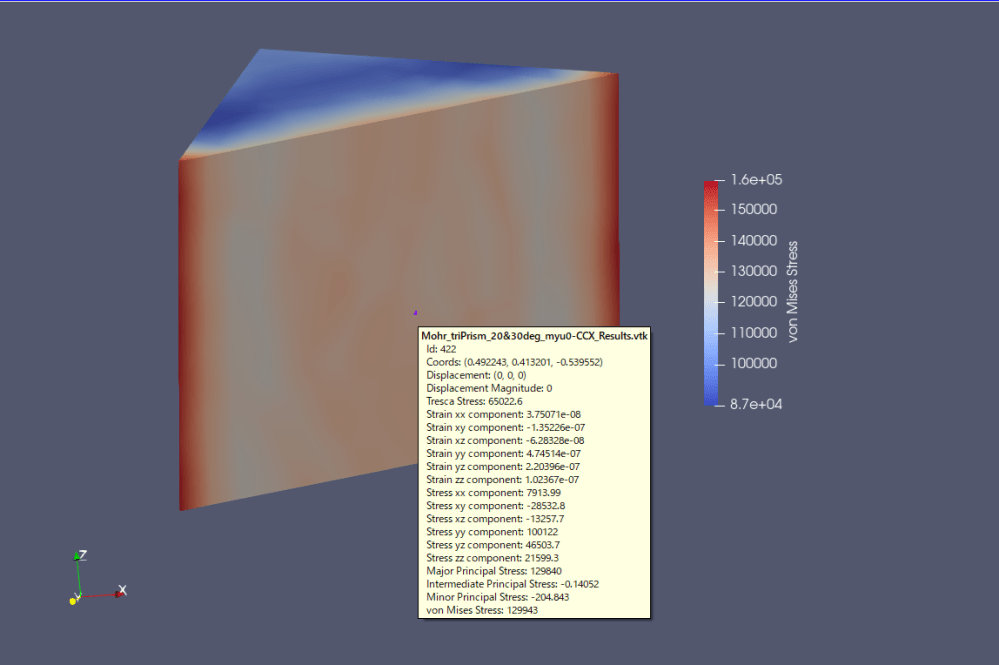Click the Coords line in the tooltip
Image resolution: width=999 pixels, height=665 pixels.
pyautogui.click(x=514, y=362)
